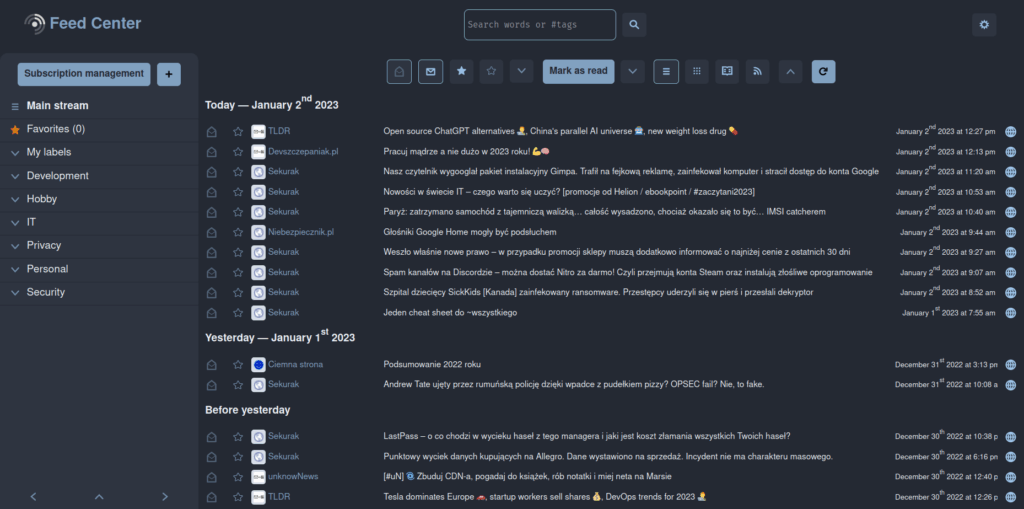Viewport: 1024px width, 509px height.
Task: Click Ciemna strona feed favicon
Action: pos(258,365)
